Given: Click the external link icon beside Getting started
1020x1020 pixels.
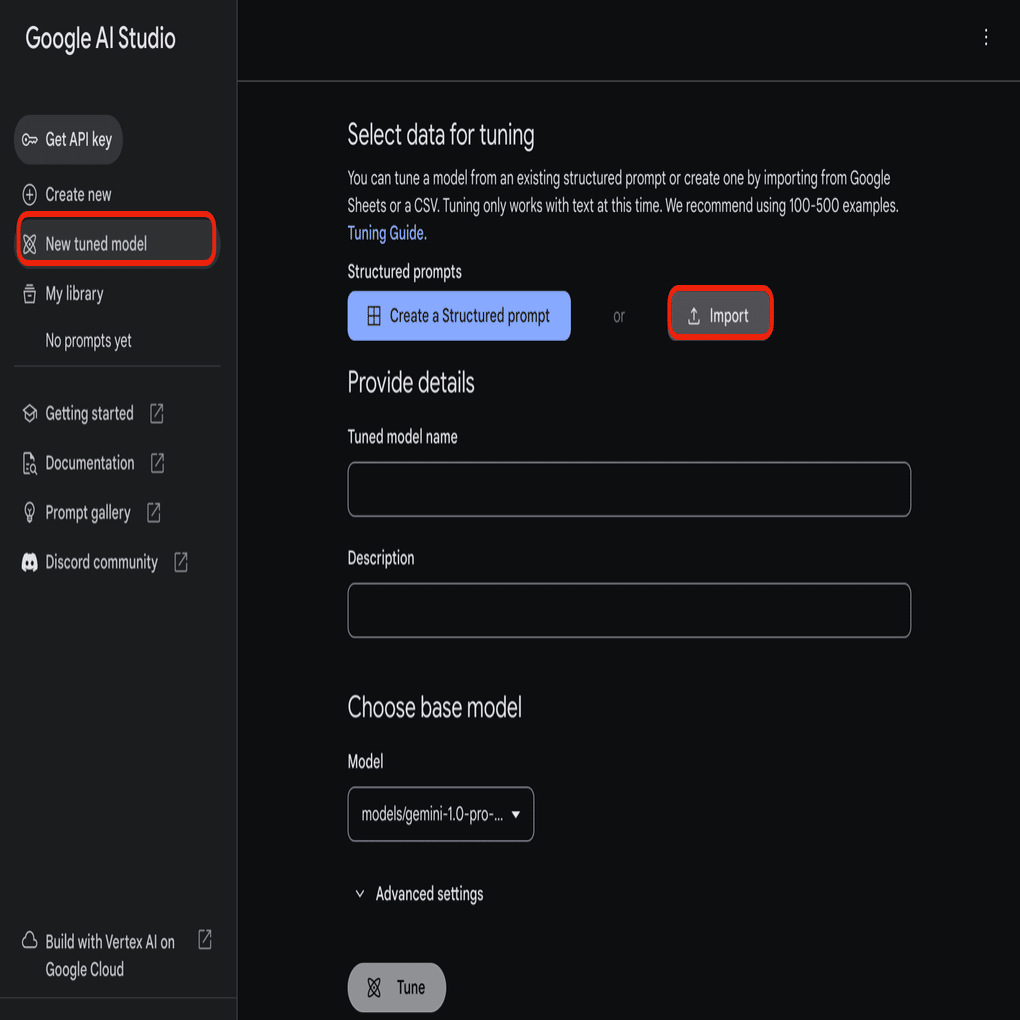Looking at the screenshot, I should coord(157,413).
